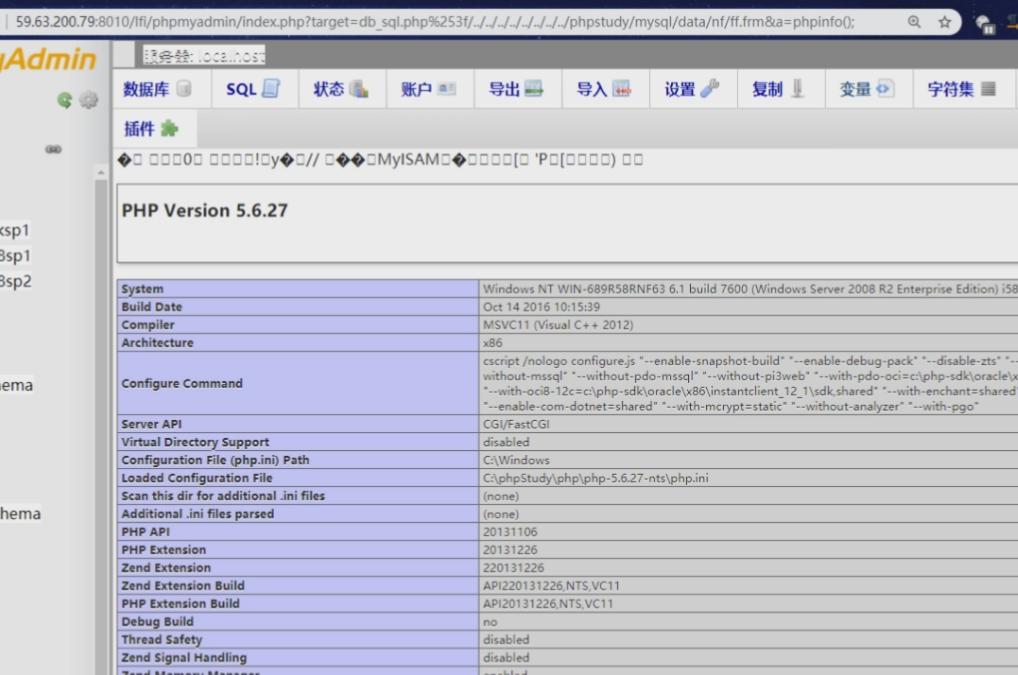
Task: Click the wrench icon beside 设置
Action: click(710, 88)
